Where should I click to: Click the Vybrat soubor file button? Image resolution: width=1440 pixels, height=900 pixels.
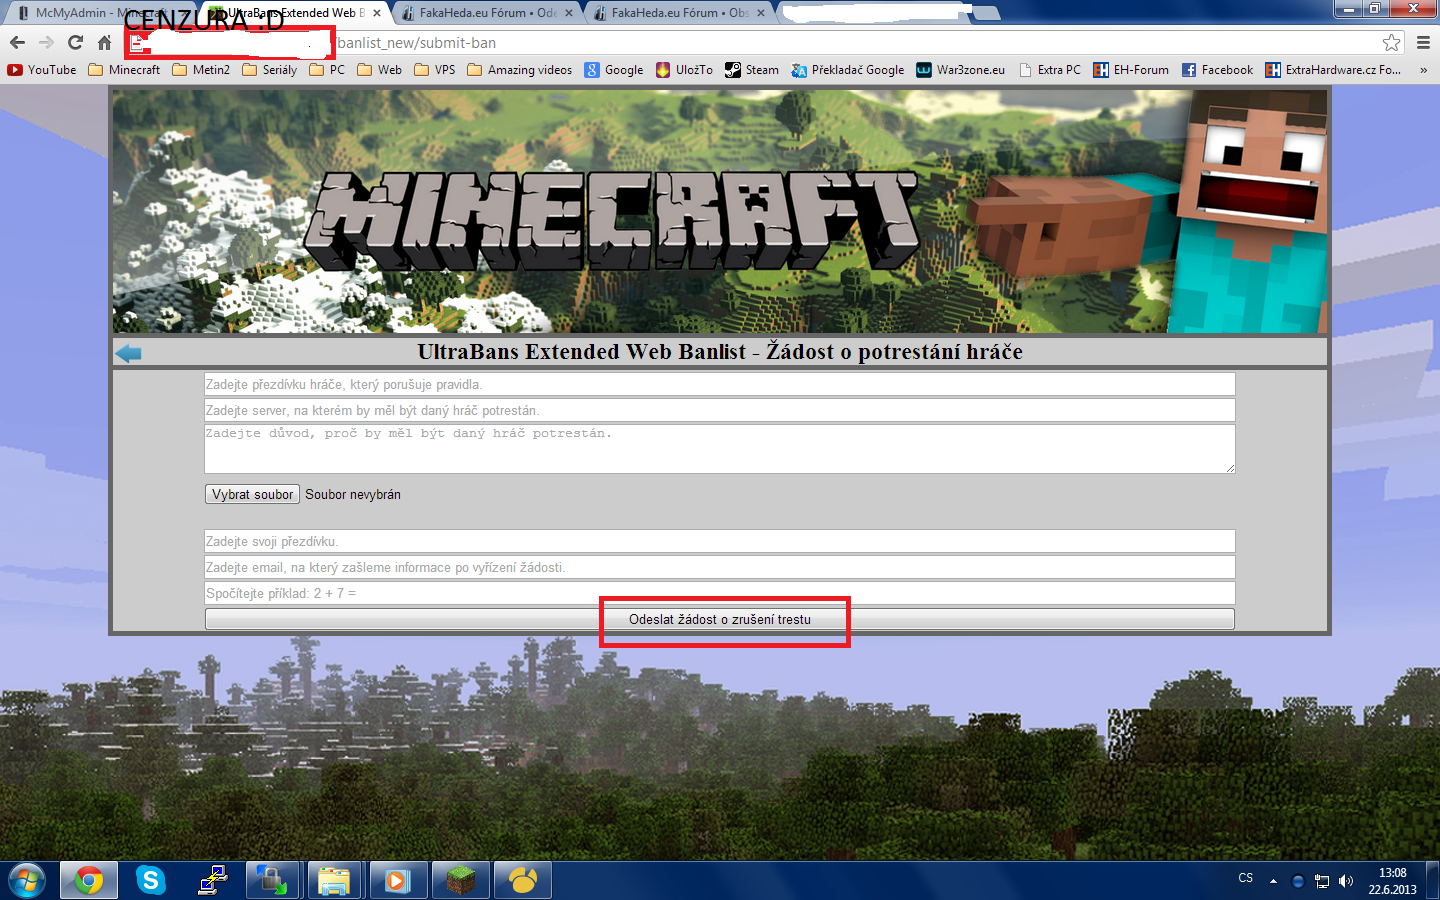click(x=252, y=494)
